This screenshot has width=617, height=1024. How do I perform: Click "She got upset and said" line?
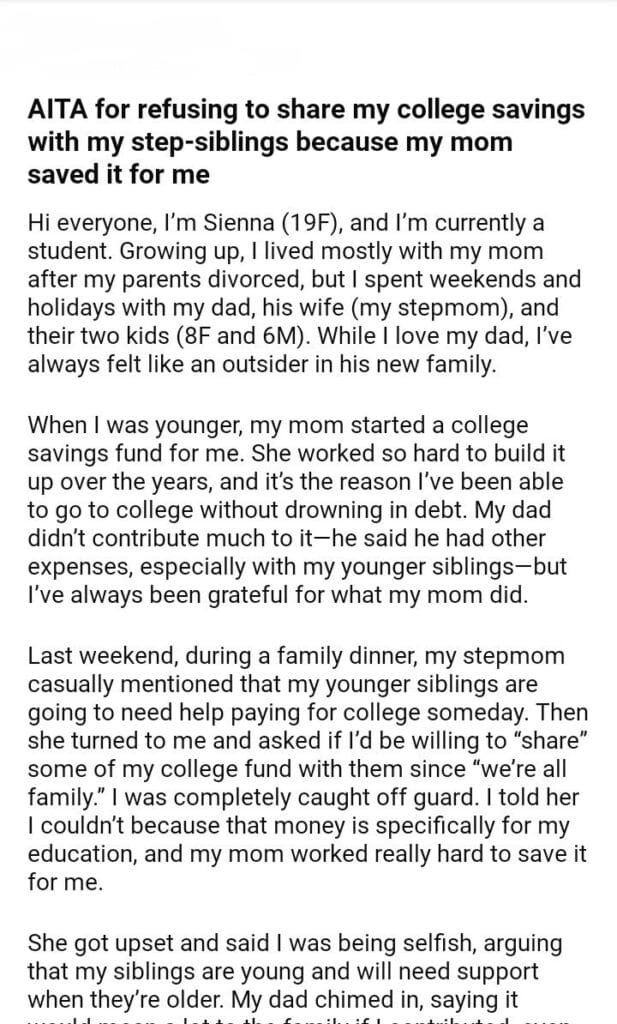click(x=140, y=944)
